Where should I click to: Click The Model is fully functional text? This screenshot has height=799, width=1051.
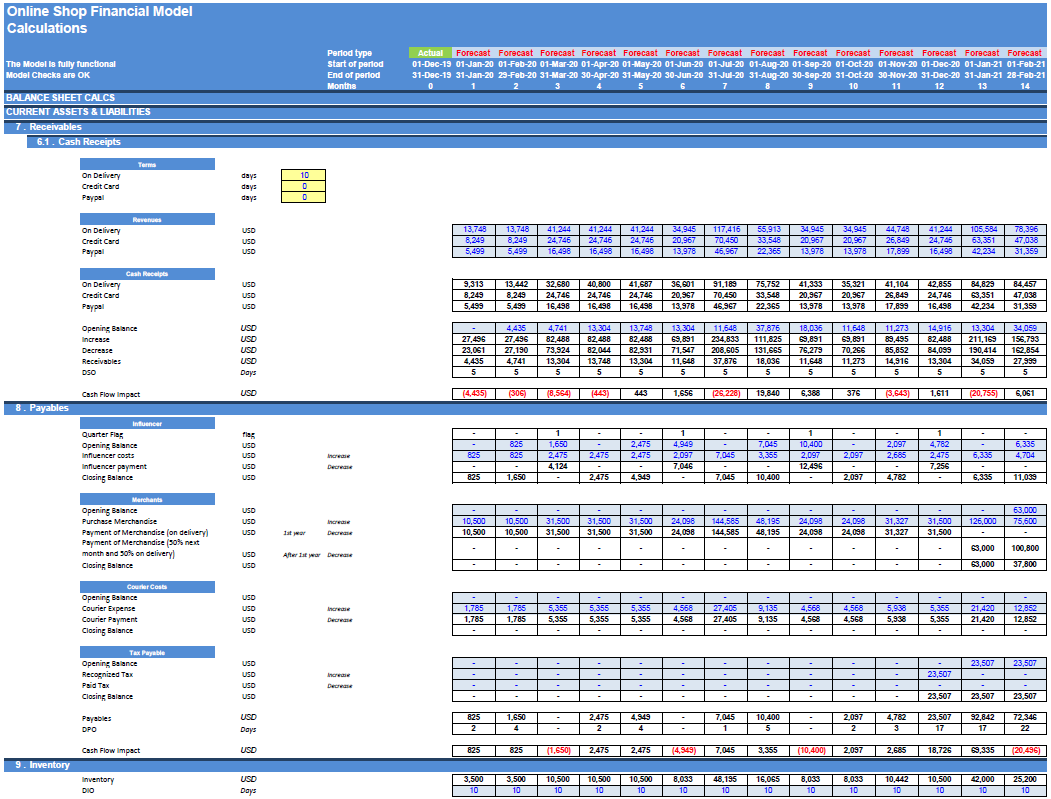point(61,64)
